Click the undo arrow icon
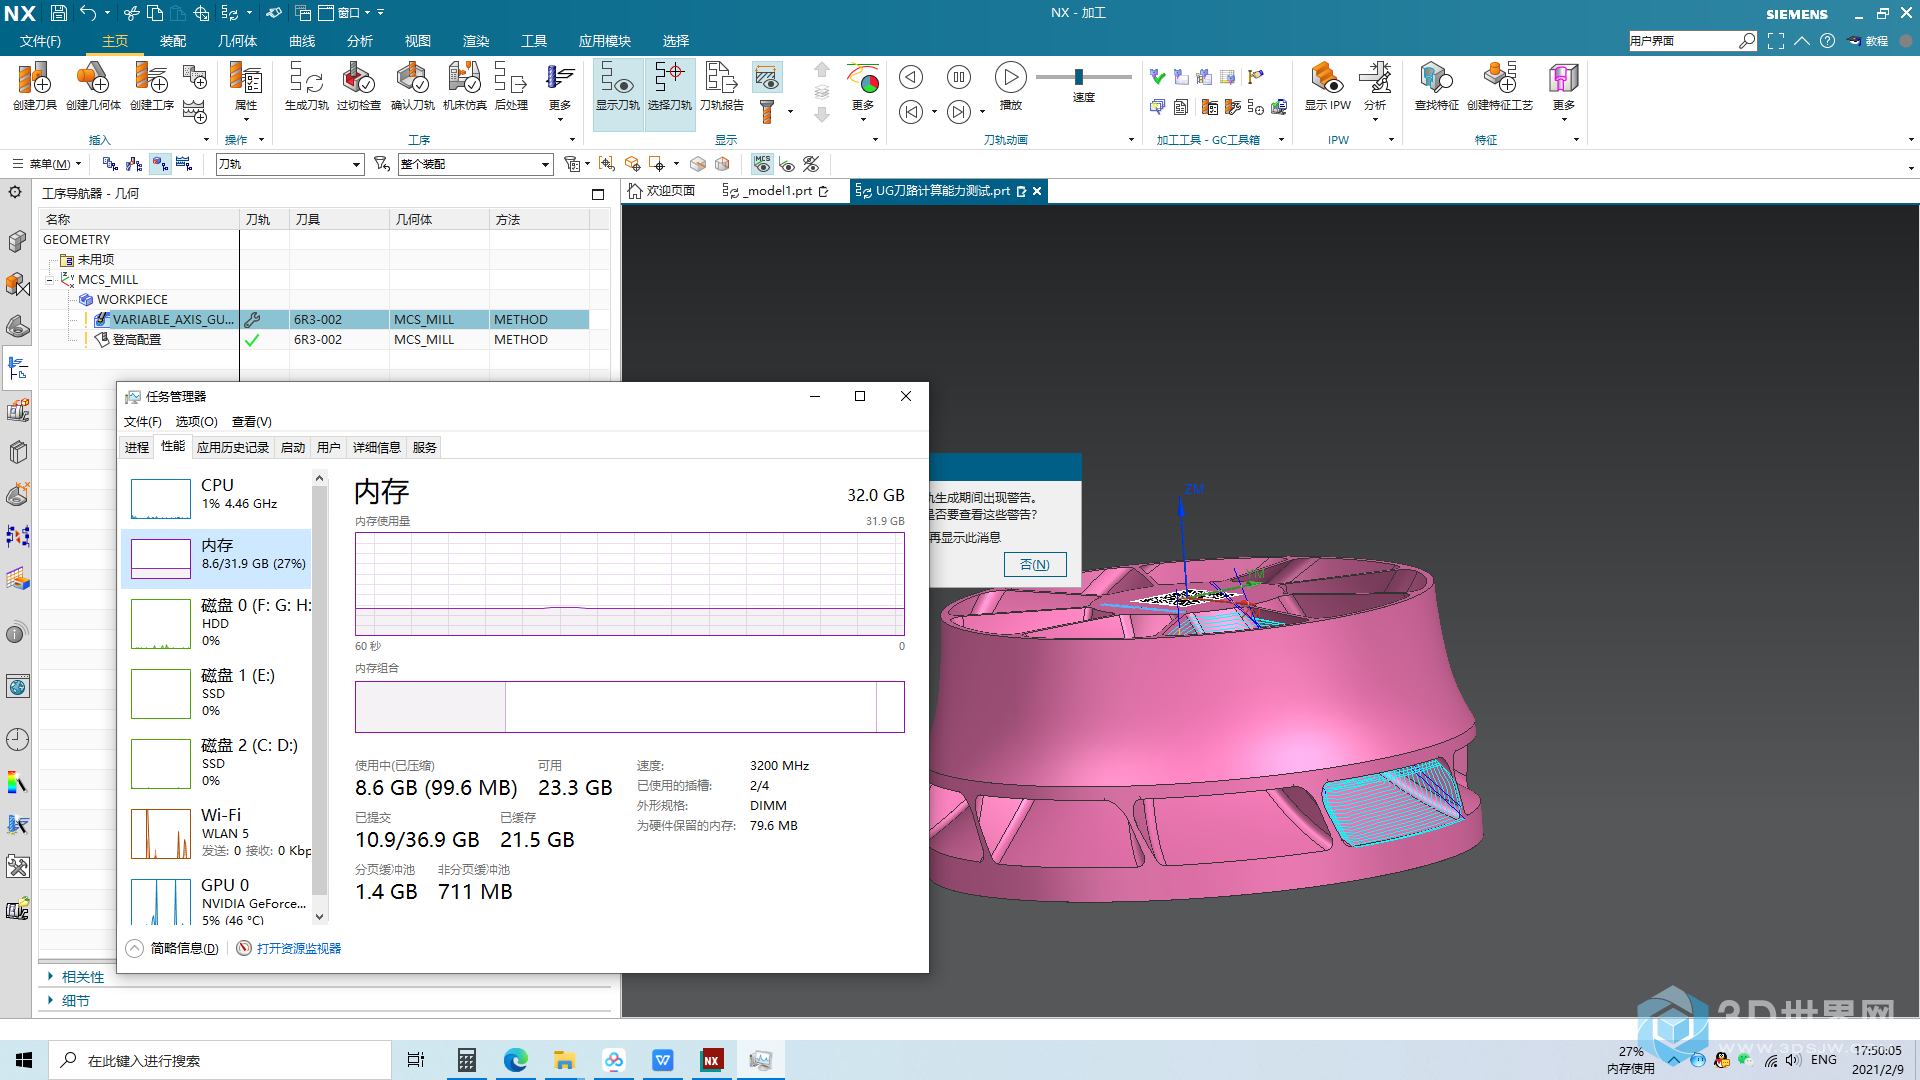 (x=89, y=13)
